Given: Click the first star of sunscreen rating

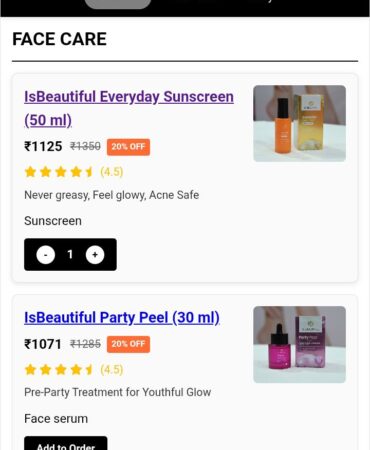Looking at the screenshot, I should coord(30,172).
